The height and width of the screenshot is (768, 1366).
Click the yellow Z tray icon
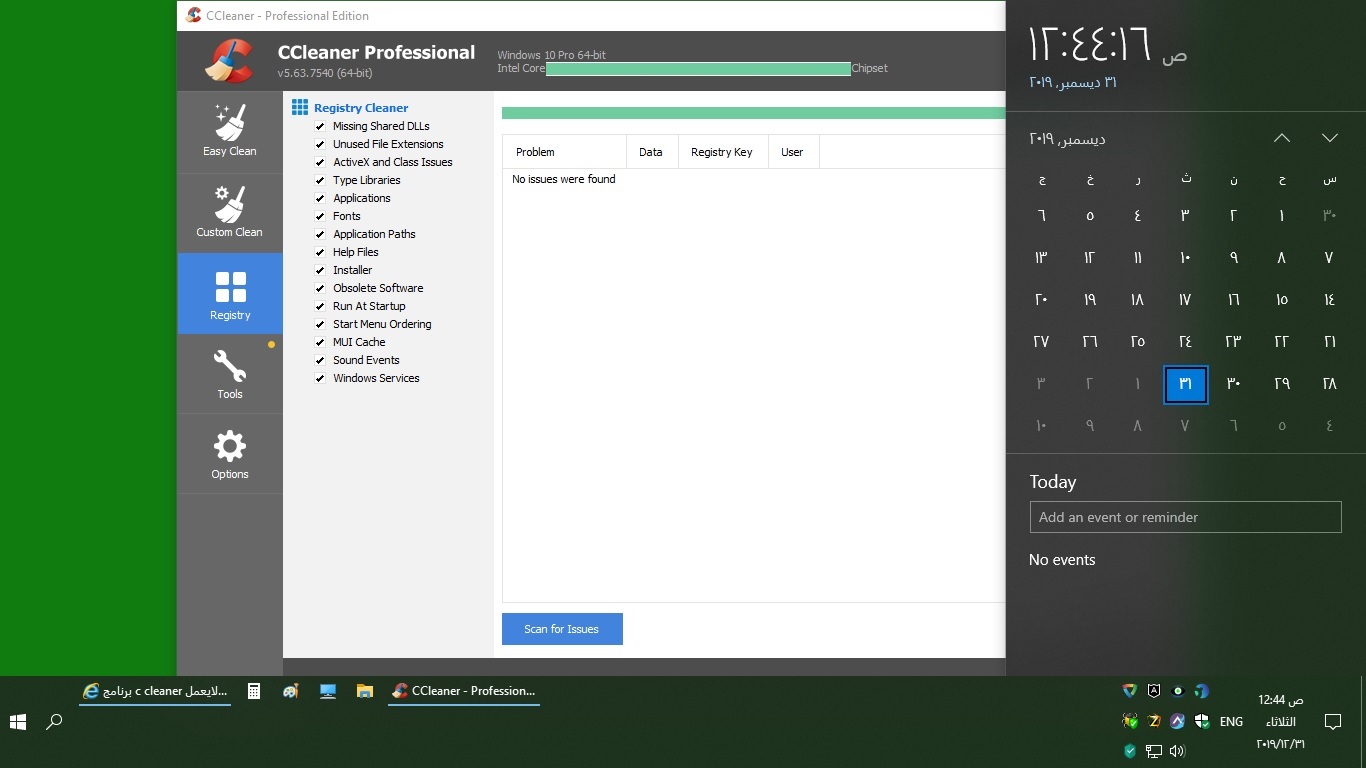(x=1154, y=721)
